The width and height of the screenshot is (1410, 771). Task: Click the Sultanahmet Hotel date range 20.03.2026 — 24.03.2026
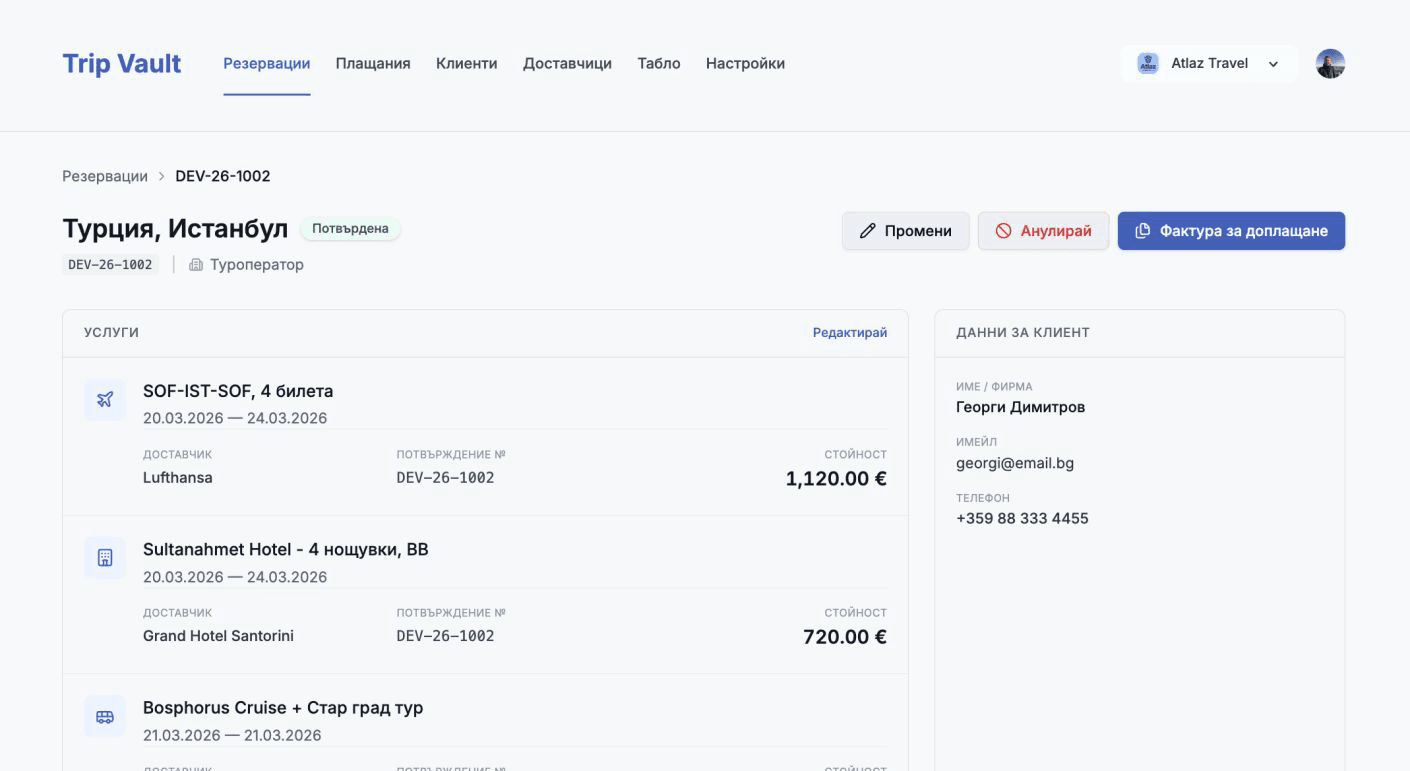[235, 577]
